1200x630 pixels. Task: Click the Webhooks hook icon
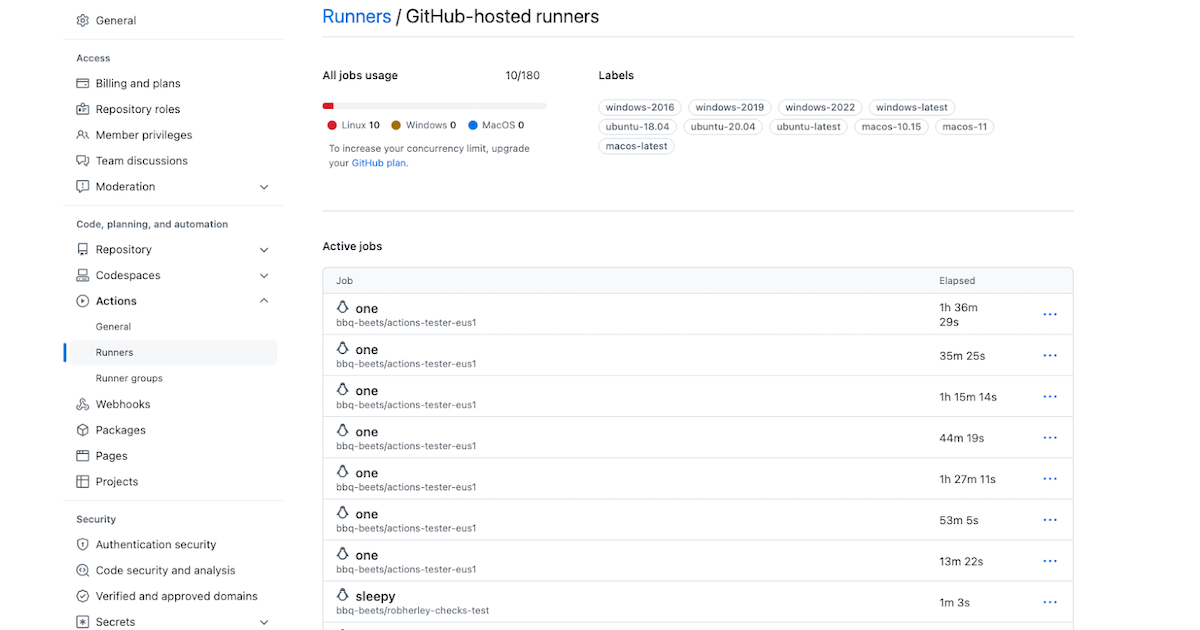click(79, 404)
